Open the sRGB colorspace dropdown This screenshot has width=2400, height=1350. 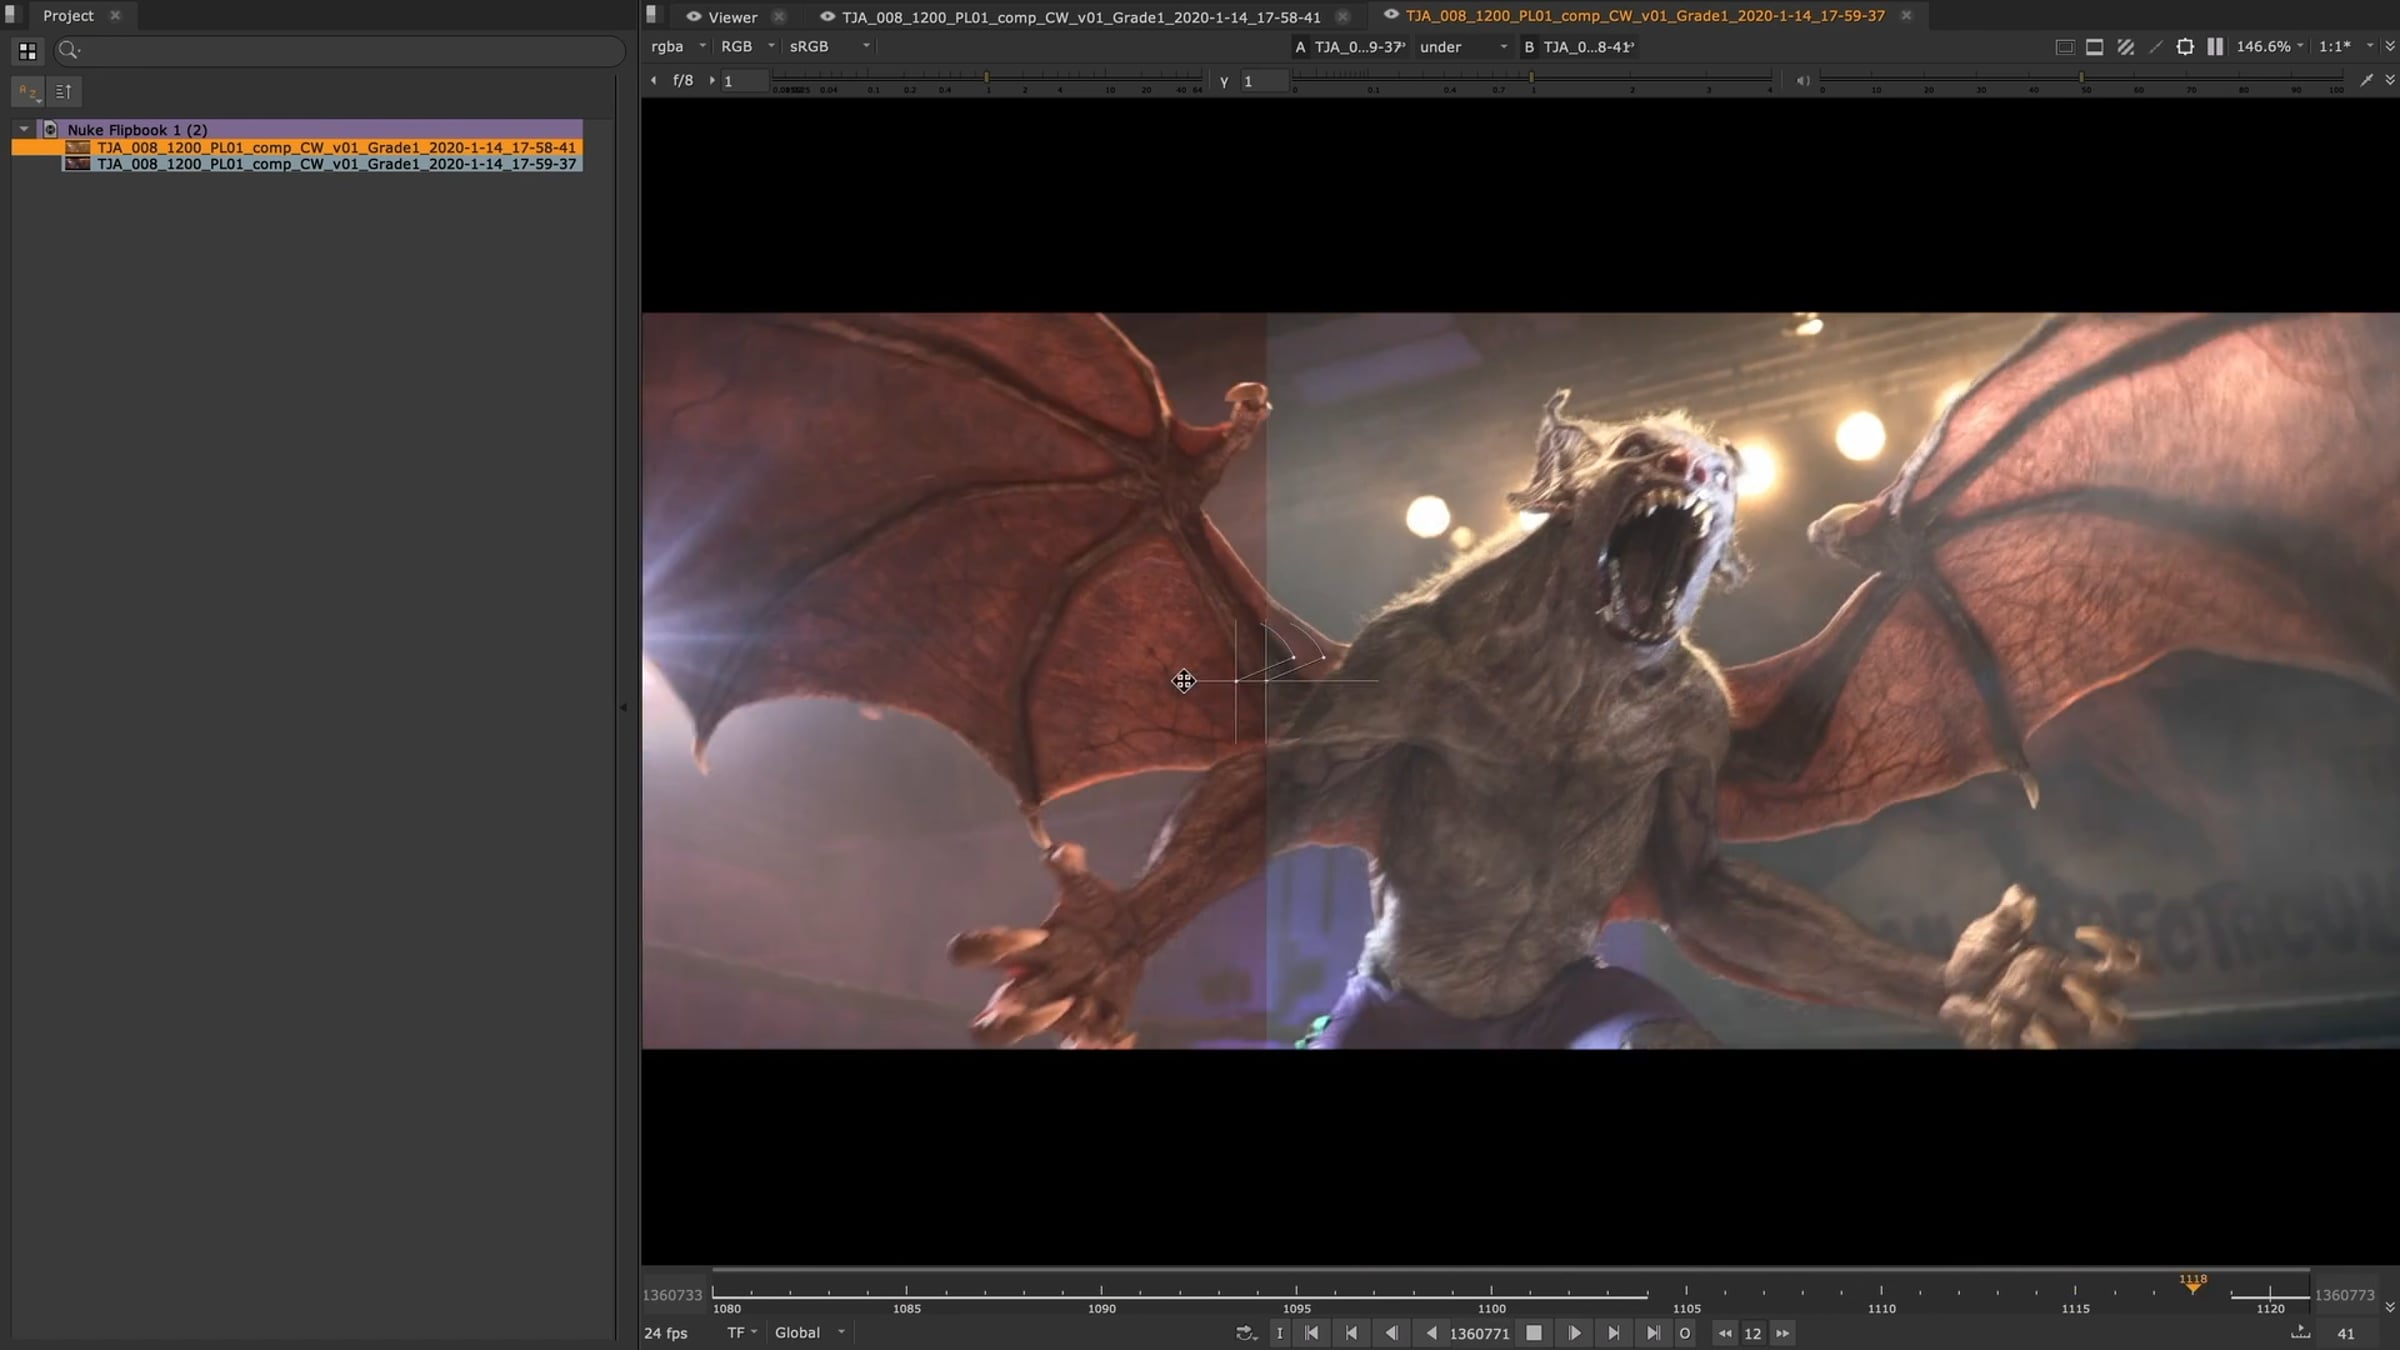pyautogui.click(x=830, y=47)
